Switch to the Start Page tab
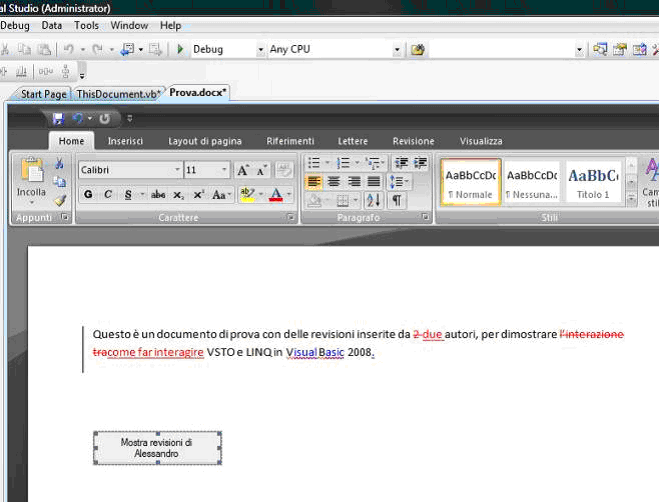This screenshot has height=502, width=659. pos(43,94)
